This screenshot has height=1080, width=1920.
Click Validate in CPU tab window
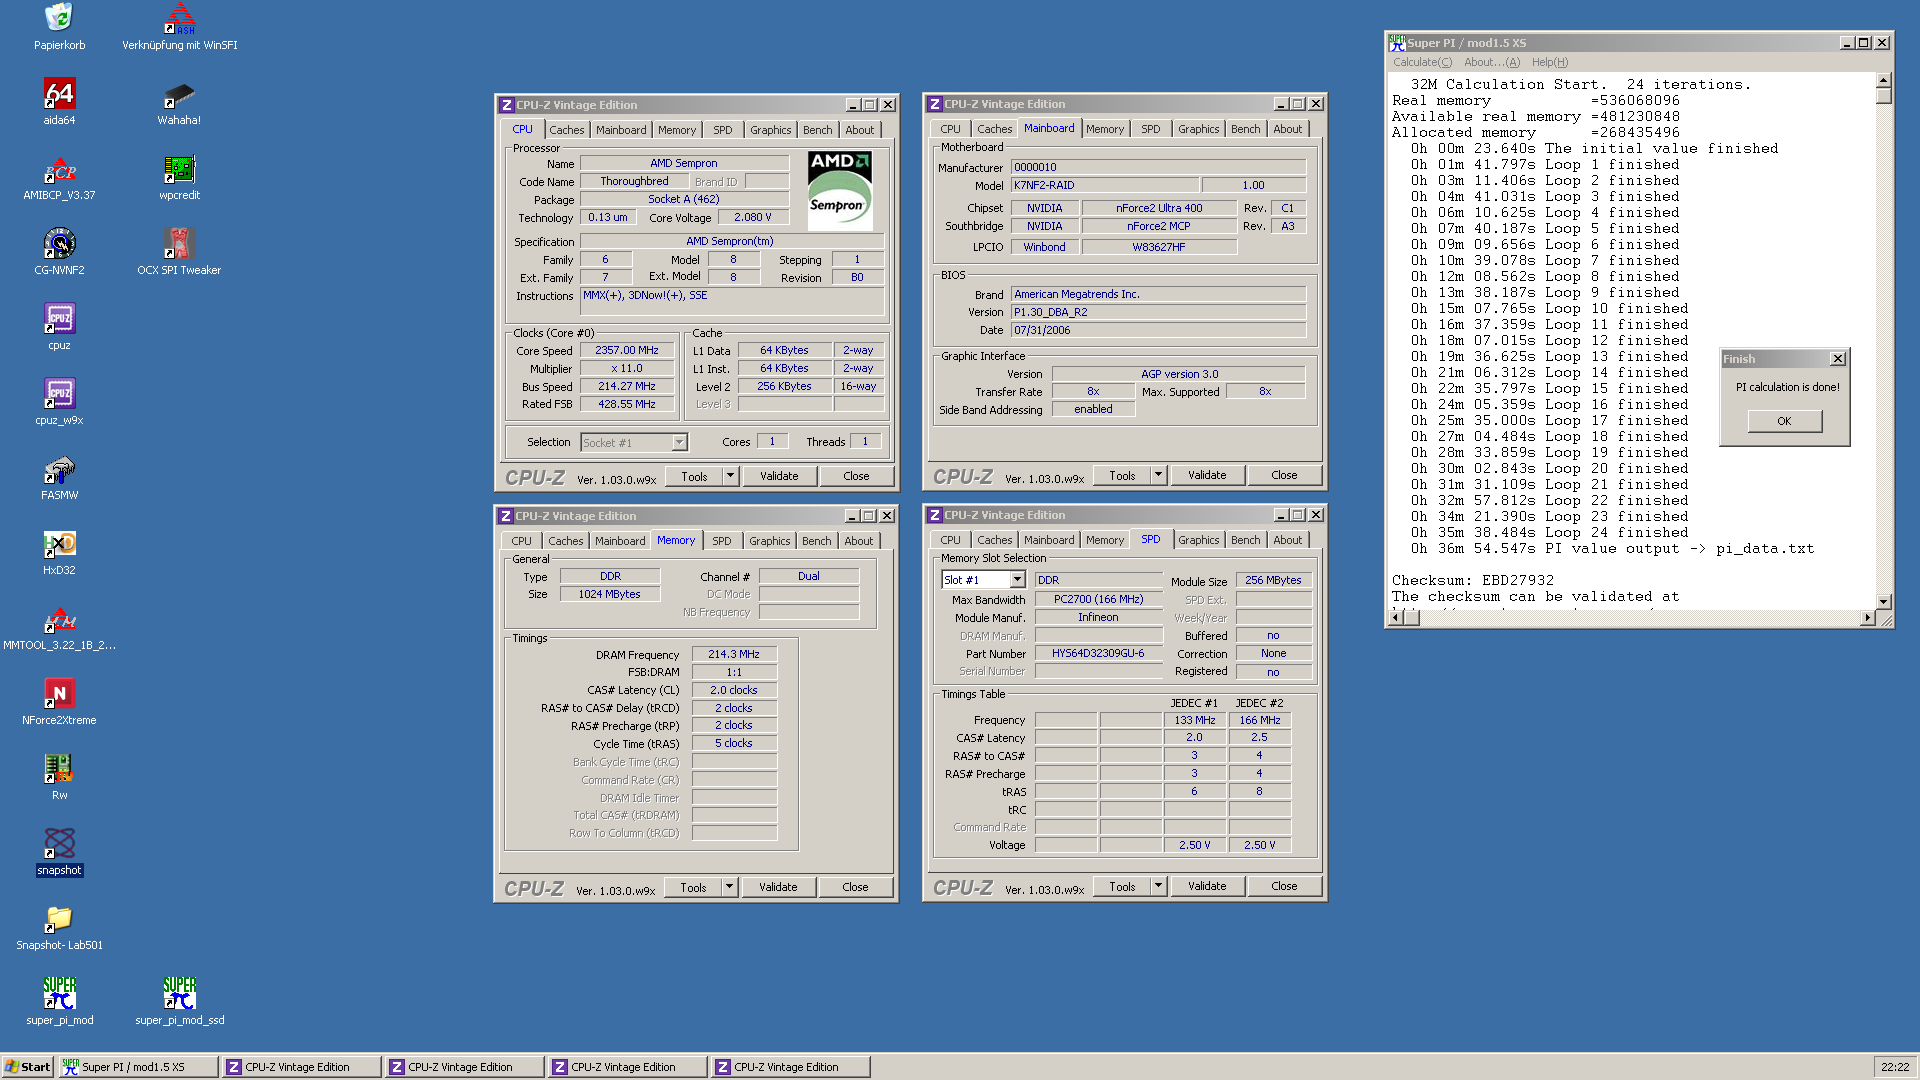(x=779, y=476)
